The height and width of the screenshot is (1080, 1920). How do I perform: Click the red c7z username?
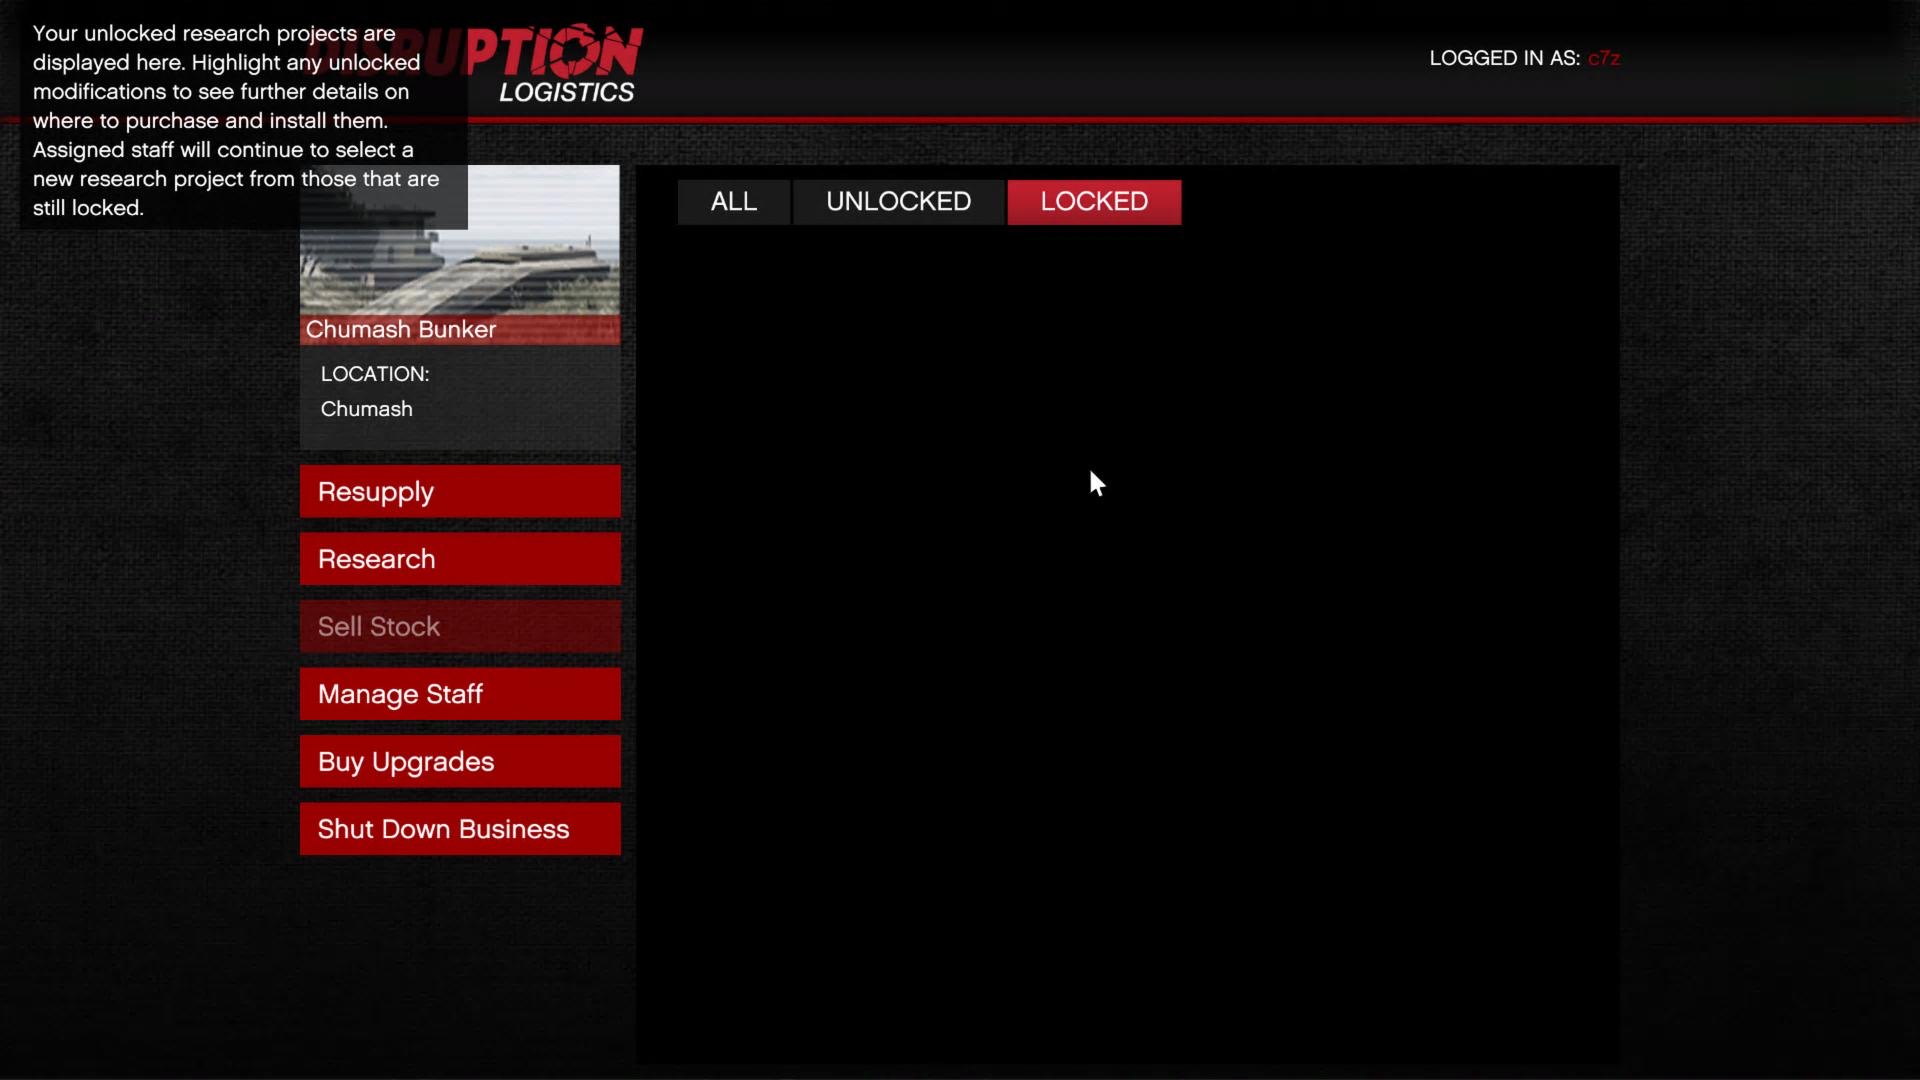1603,59
